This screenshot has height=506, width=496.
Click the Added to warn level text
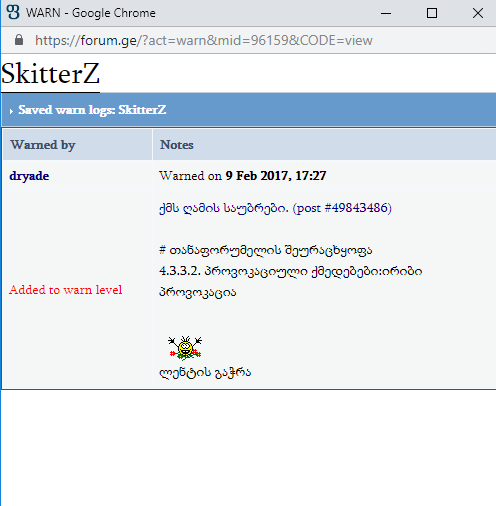click(66, 290)
